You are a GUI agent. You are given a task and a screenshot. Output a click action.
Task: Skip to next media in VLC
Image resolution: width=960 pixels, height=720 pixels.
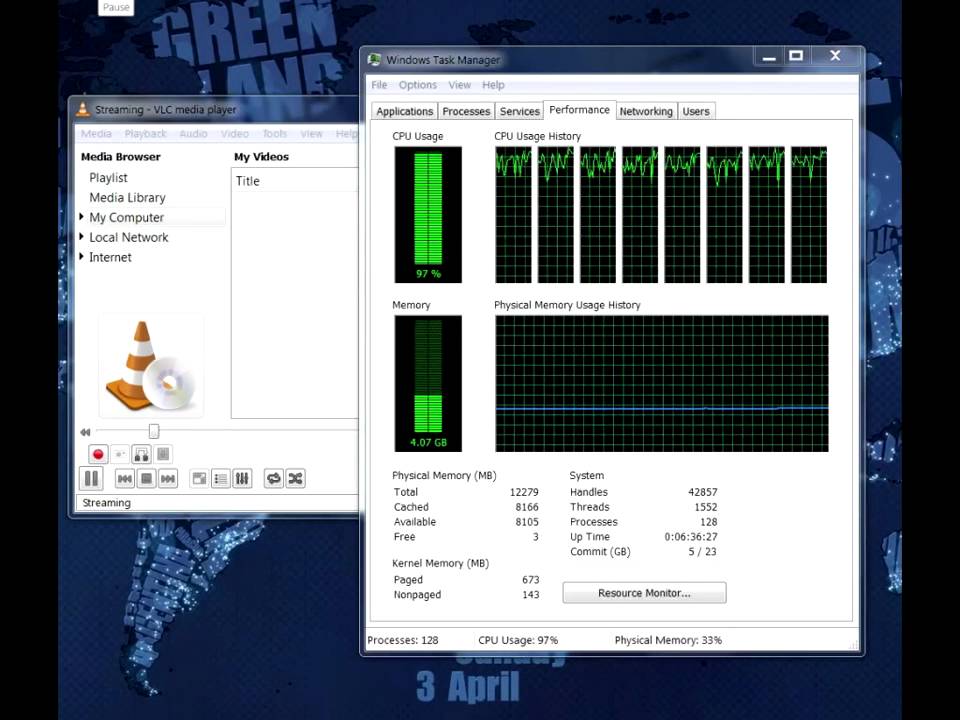click(x=168, y=479)
